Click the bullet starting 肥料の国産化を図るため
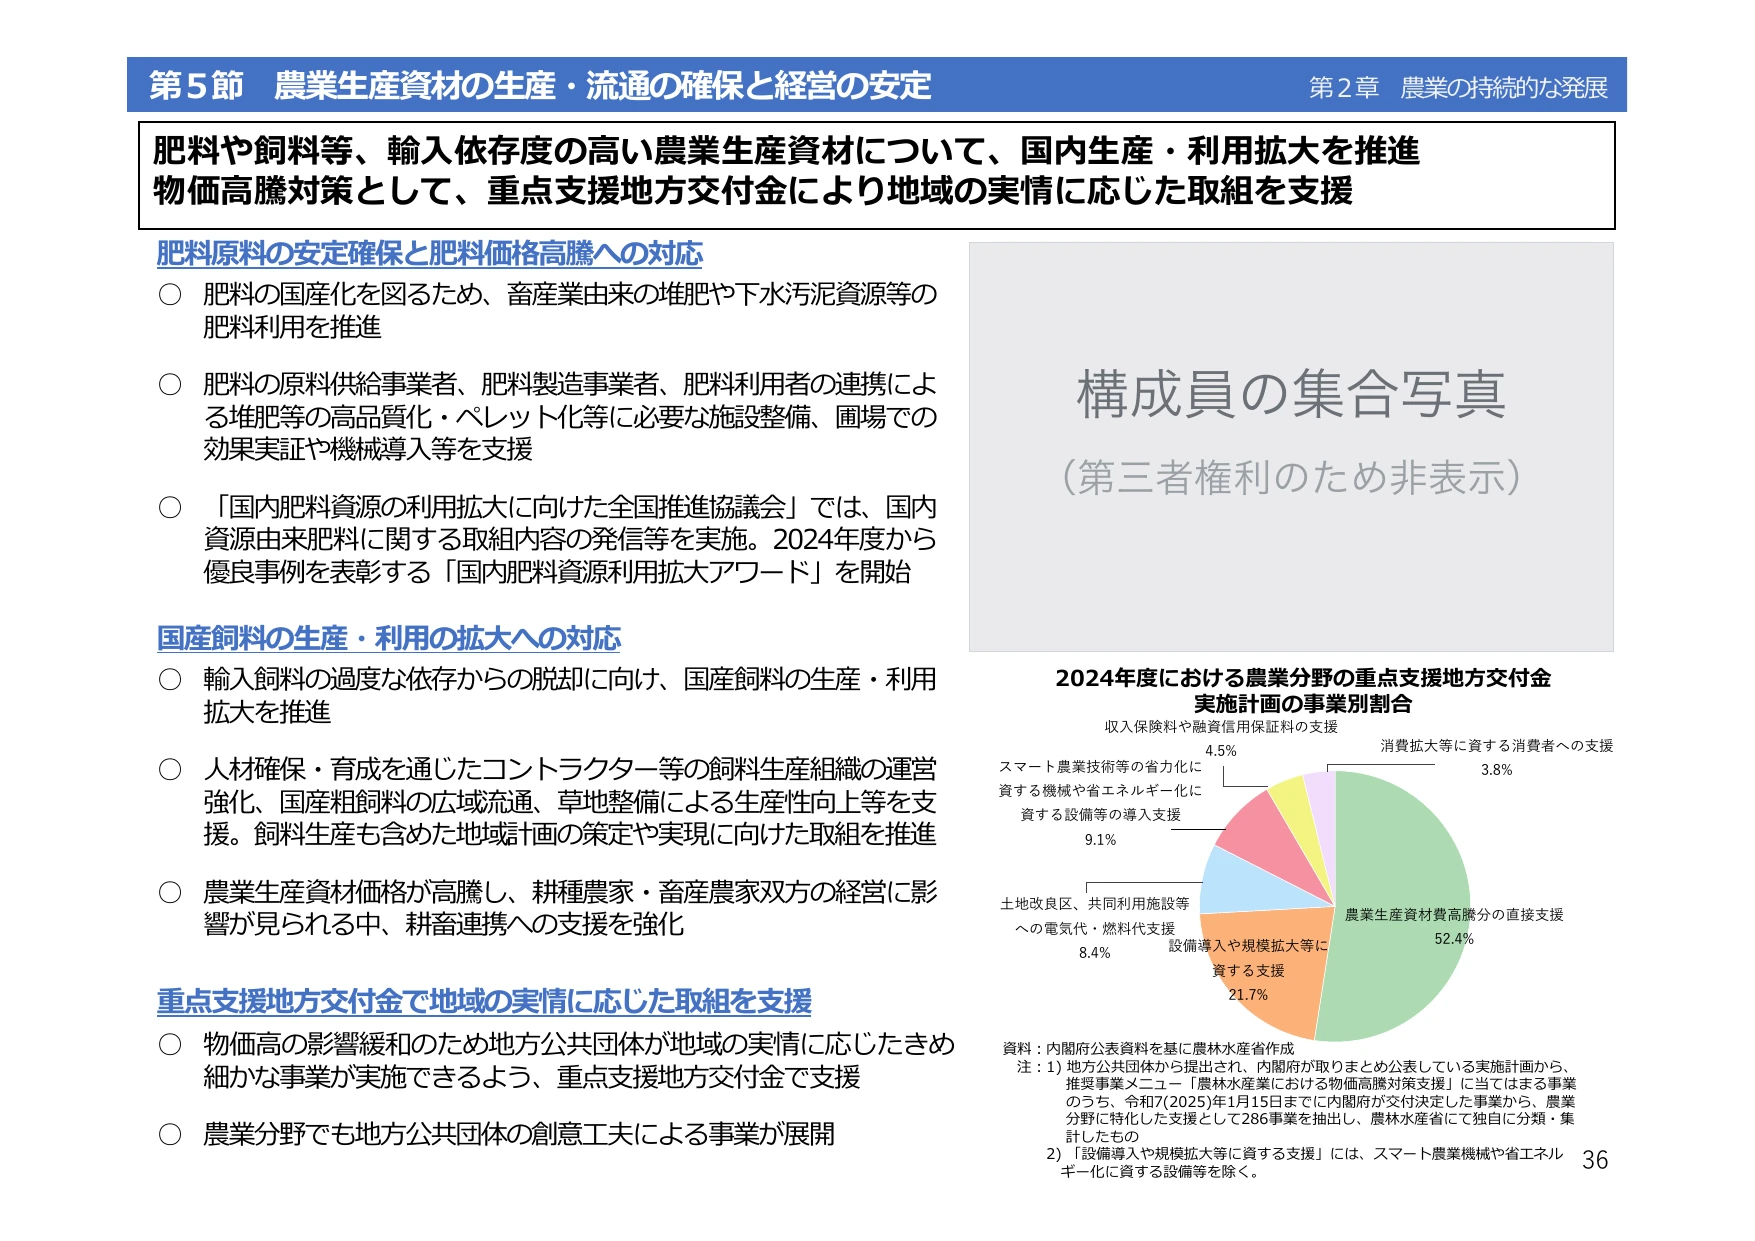This screenshot has height=1241, width=1755. point(548,310)
